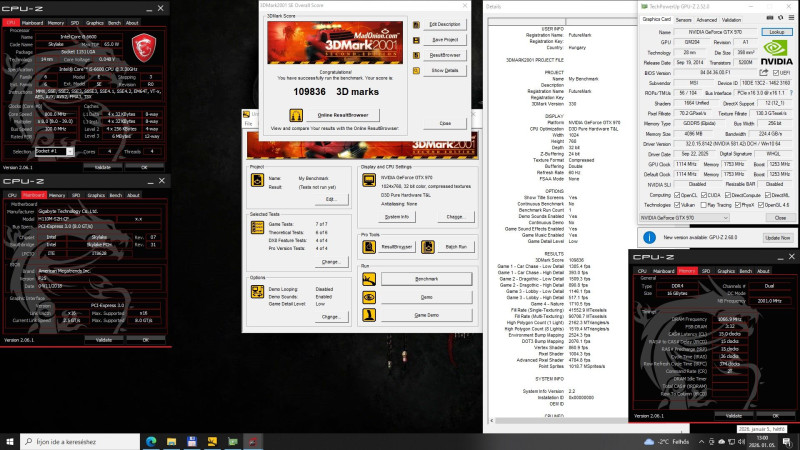Toggle the UEFI checkbox in GPU-Z
The image size is (800, 450).
[x=776, y=73]
